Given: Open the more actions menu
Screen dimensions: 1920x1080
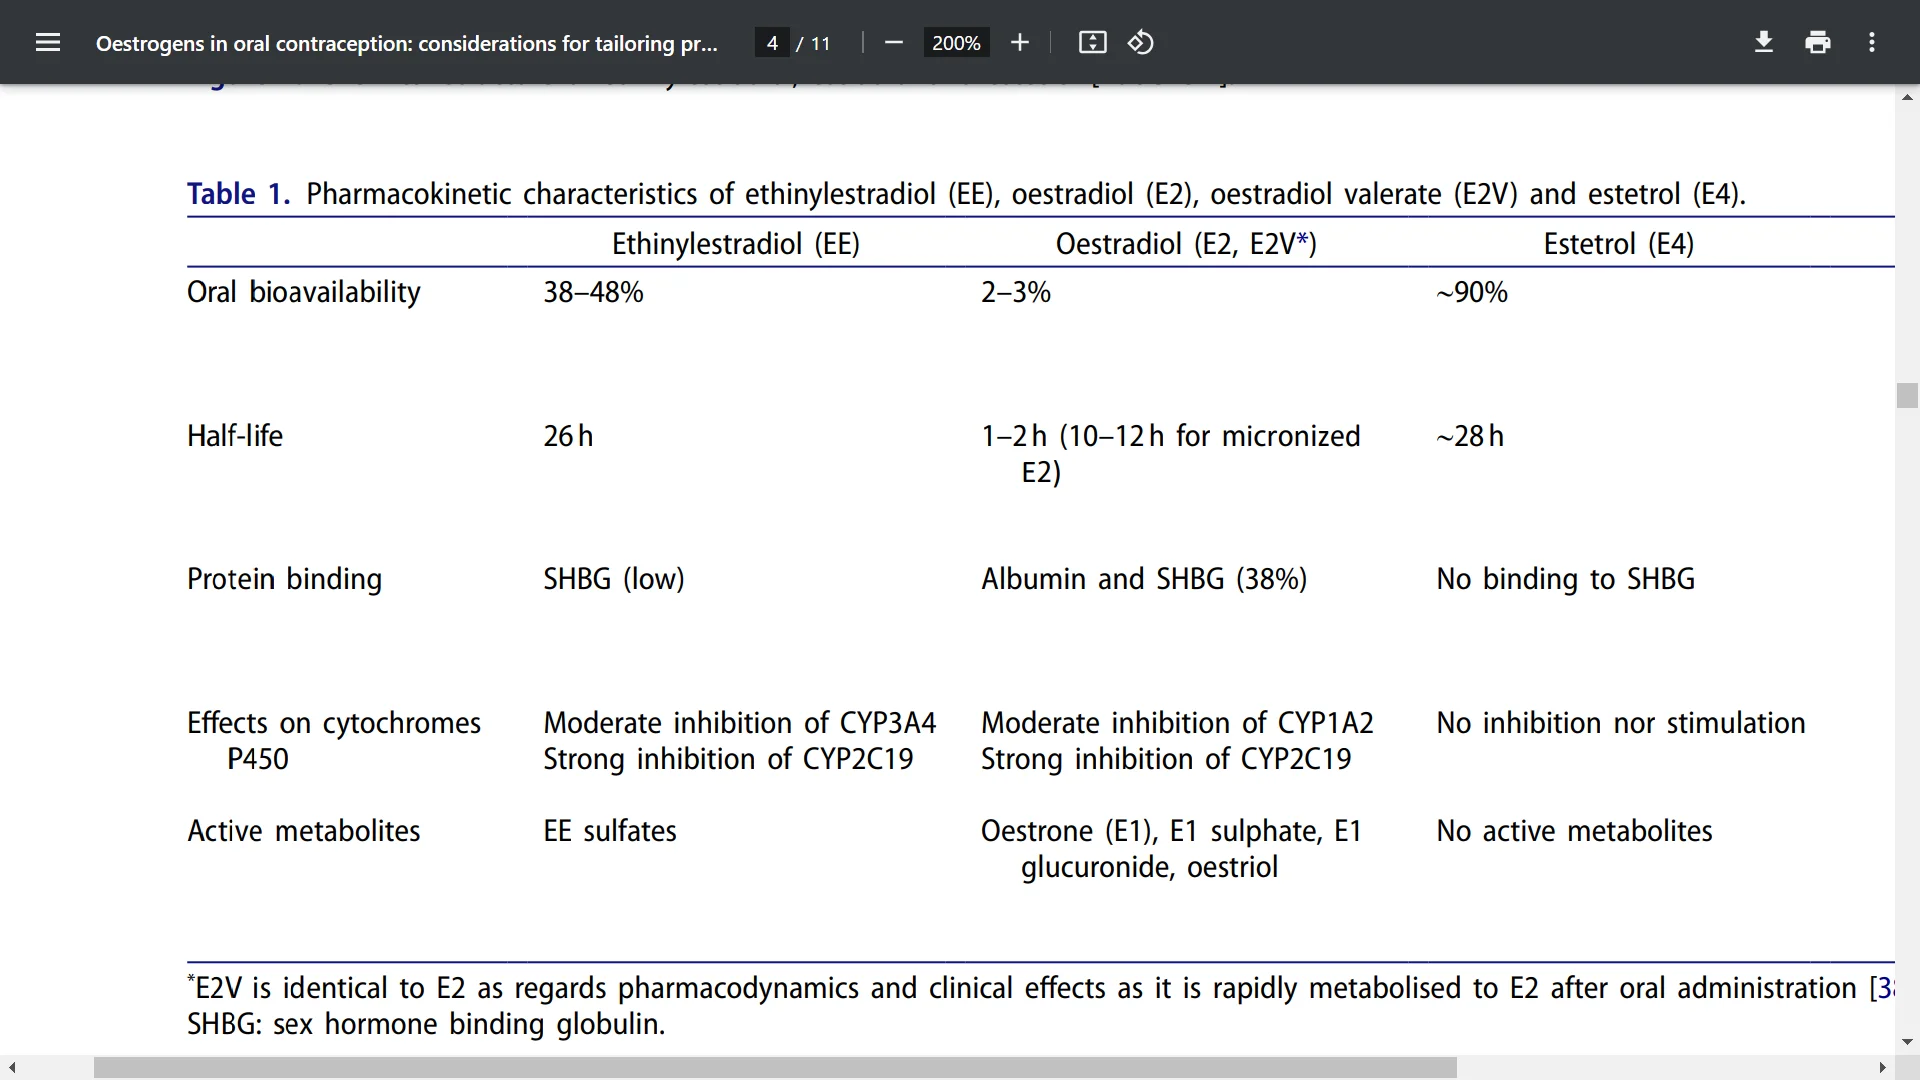Looking at the screenshot, I should 1872,42.
